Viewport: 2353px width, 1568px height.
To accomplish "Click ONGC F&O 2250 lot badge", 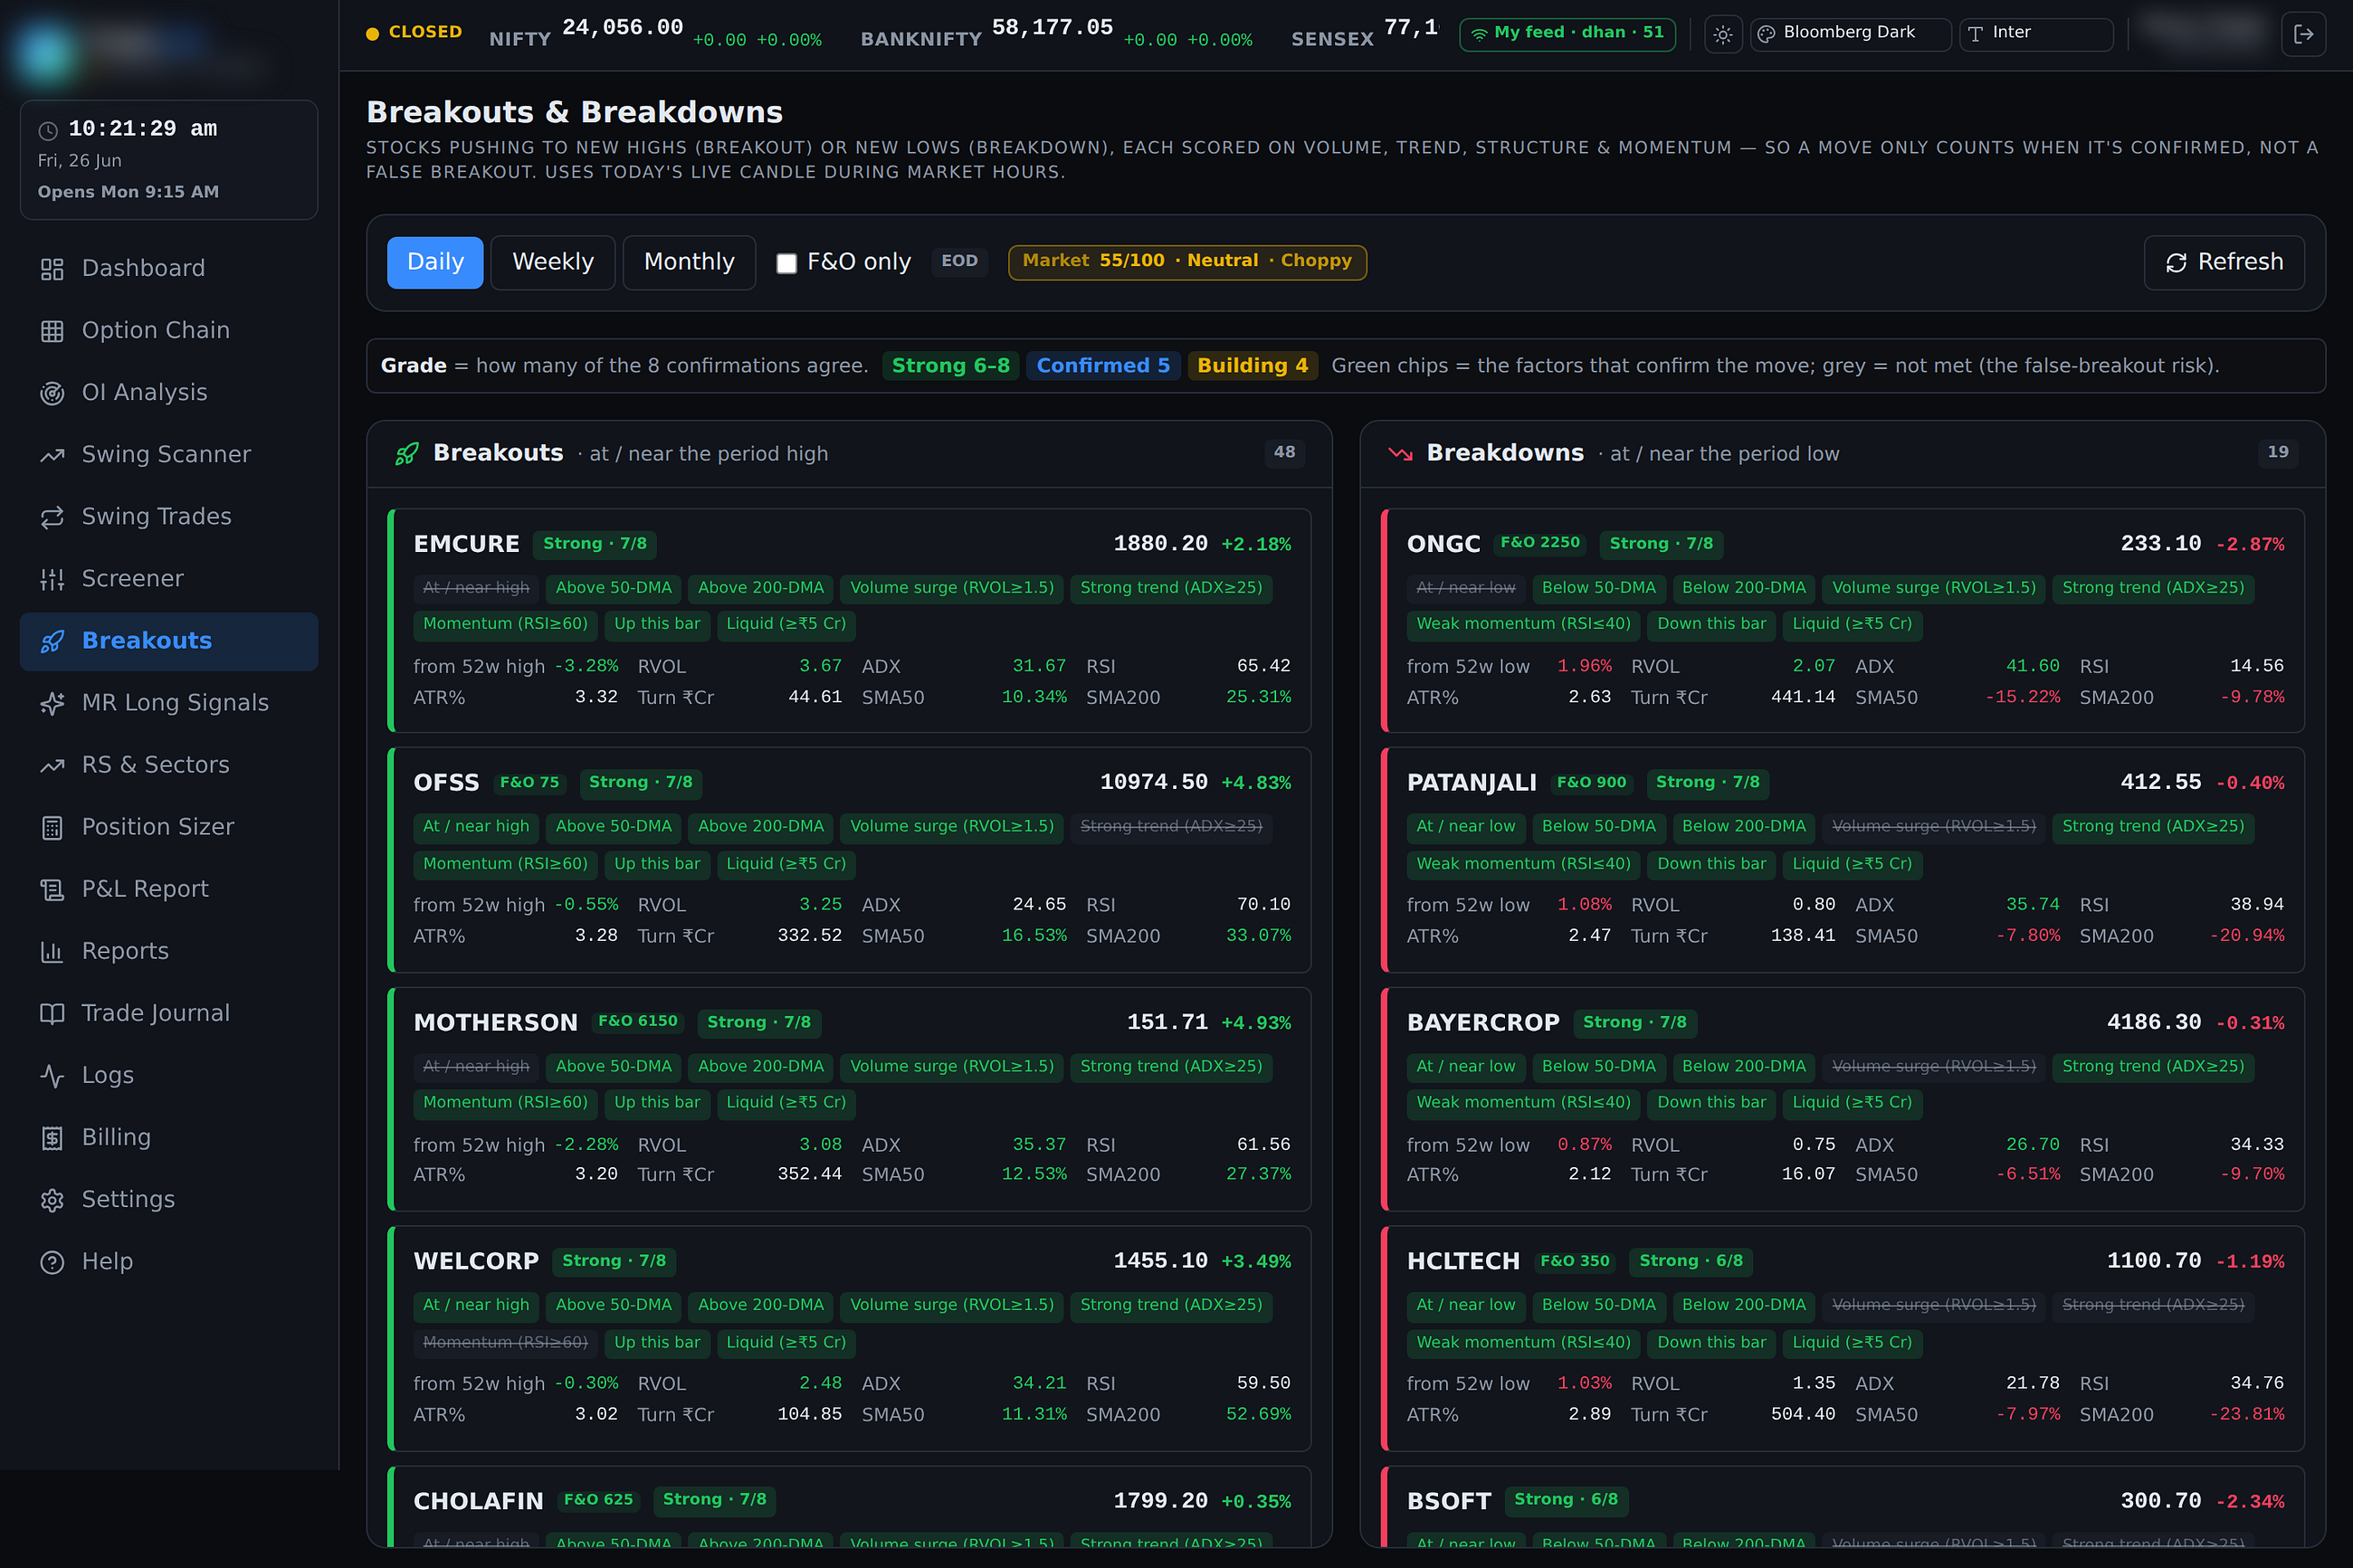I will (x=1540, y=544).
